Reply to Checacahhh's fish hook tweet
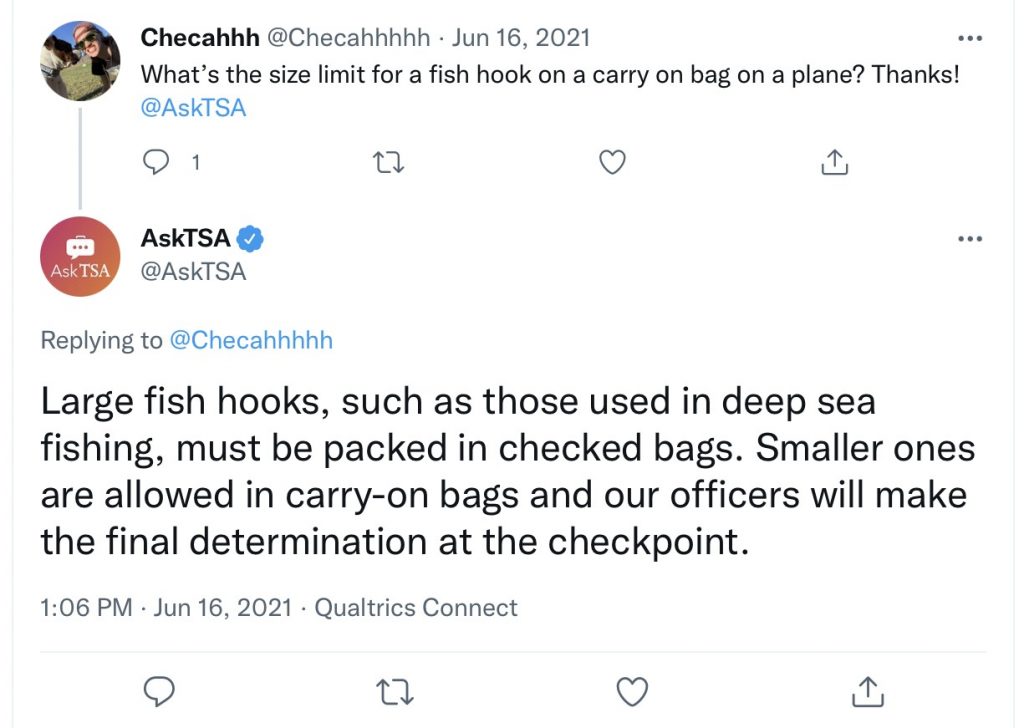 [x=155, y=162]
